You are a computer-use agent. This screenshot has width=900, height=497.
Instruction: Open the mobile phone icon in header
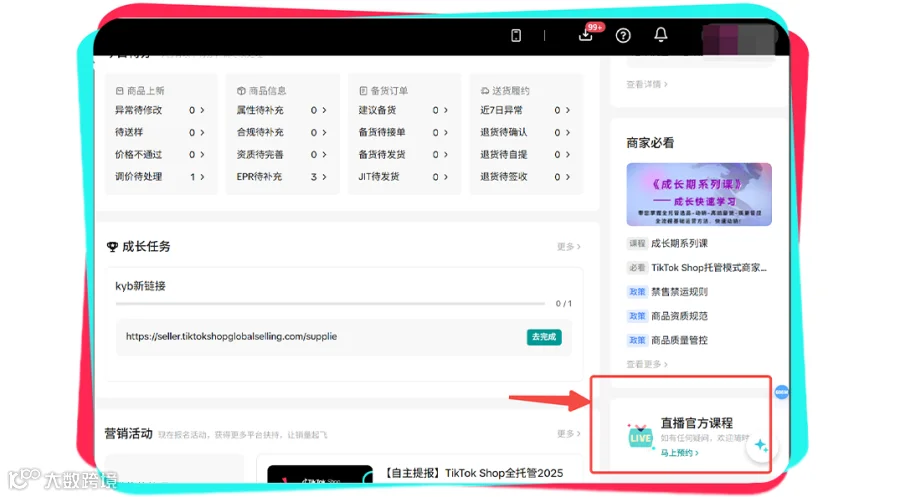tap(516, 36)
